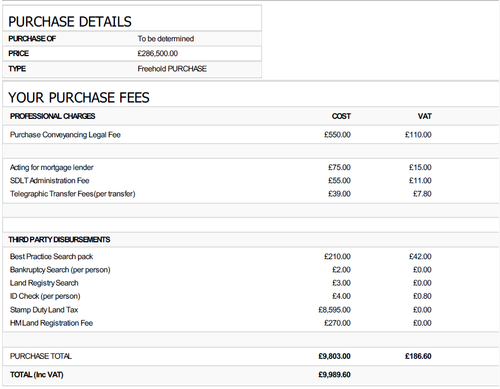Viewport: 500px width, 389px height.
Task: Click the £42.00 VAT value
Action: (x=420, y=257)
